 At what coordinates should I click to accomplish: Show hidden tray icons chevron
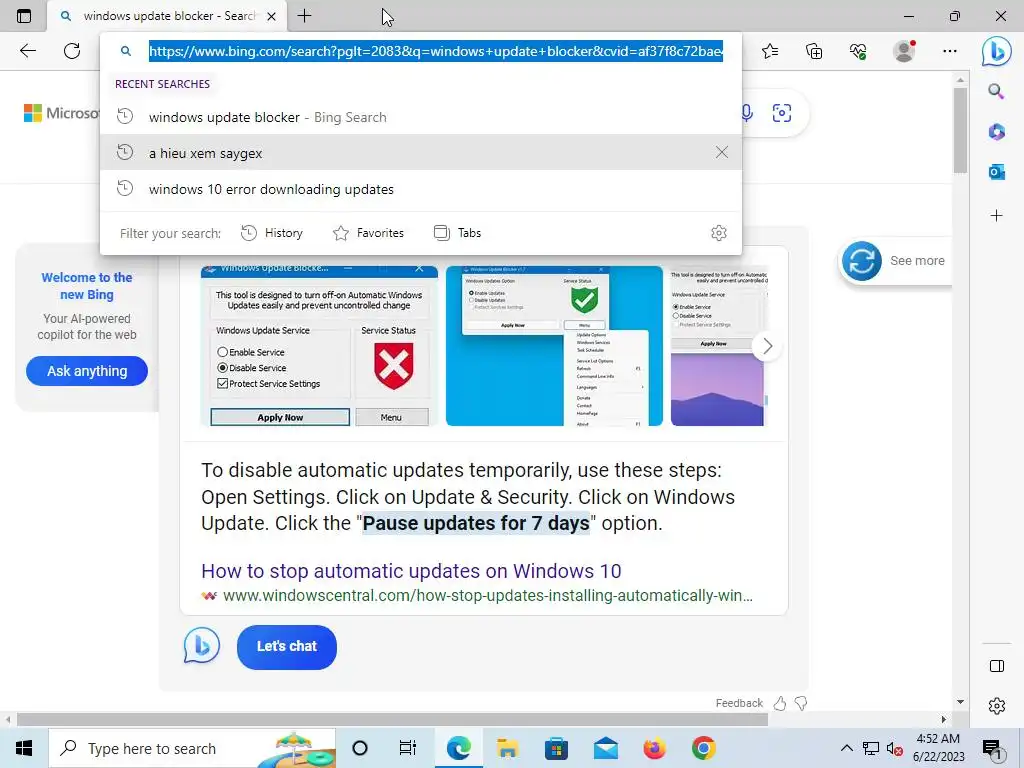[846, 748]
